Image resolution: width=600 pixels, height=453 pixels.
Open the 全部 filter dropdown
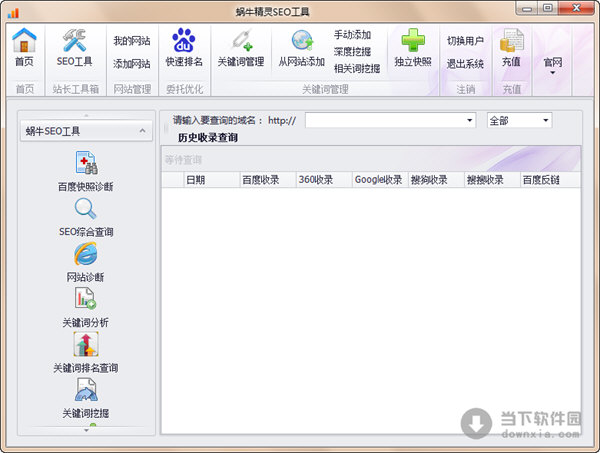pyautogui.click(x=546, y=121)
